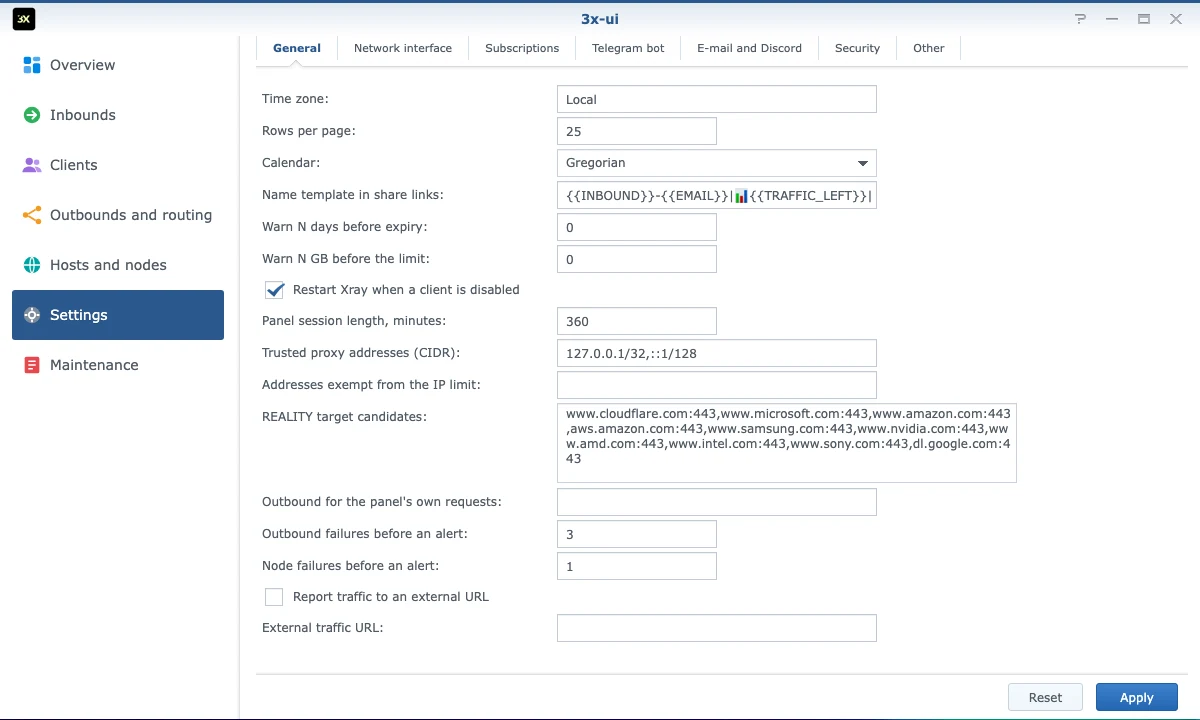Click the Outbound for panel's own requests field
This screenshot has width=1200, height=720.
click(x=717, y=502)
